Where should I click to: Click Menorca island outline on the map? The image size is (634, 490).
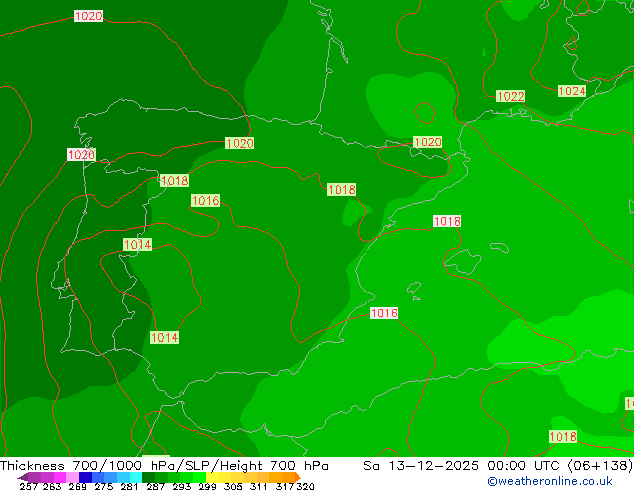tap(499, 247)
